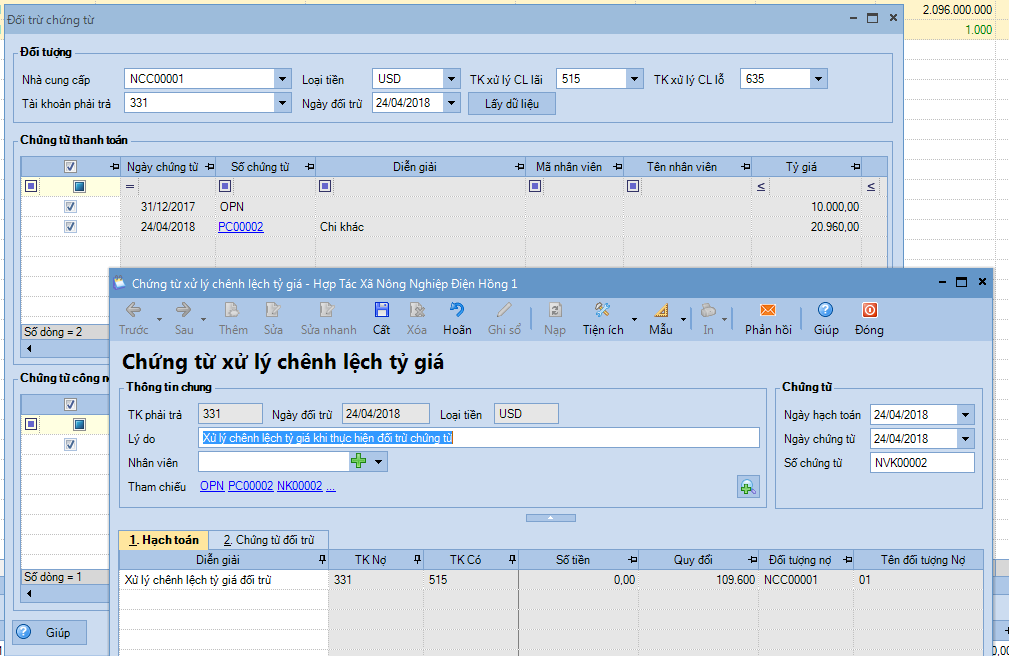Switch to the 1. Hạch toán tab

coord(164,539)
